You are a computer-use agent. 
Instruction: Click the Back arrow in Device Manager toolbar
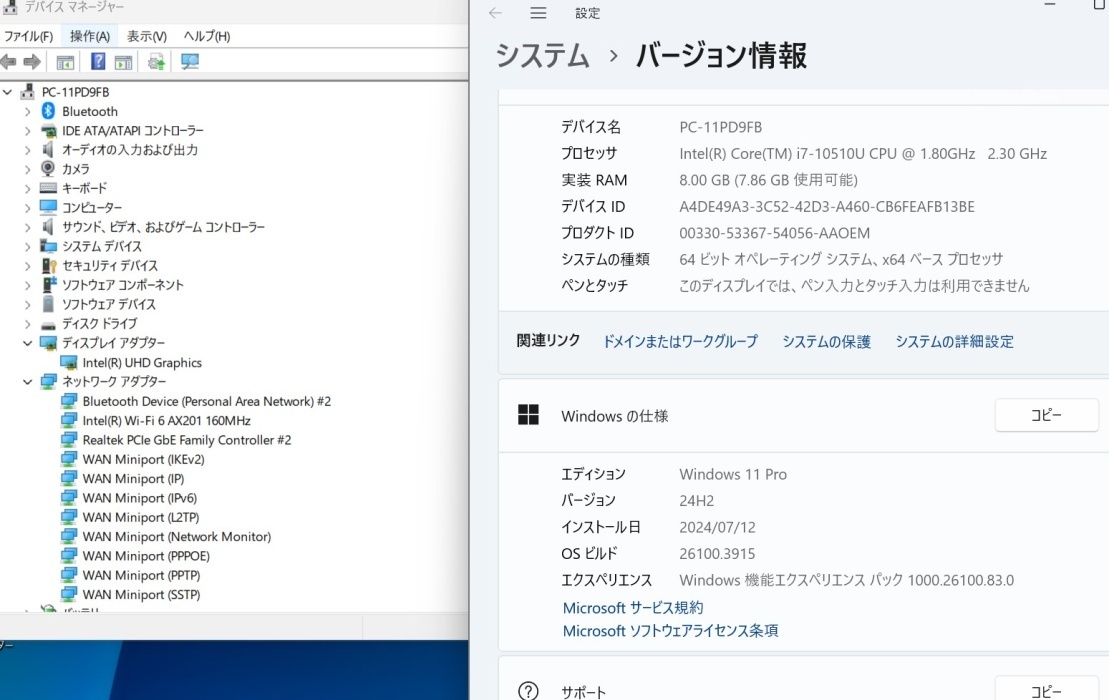coord(8,62)
